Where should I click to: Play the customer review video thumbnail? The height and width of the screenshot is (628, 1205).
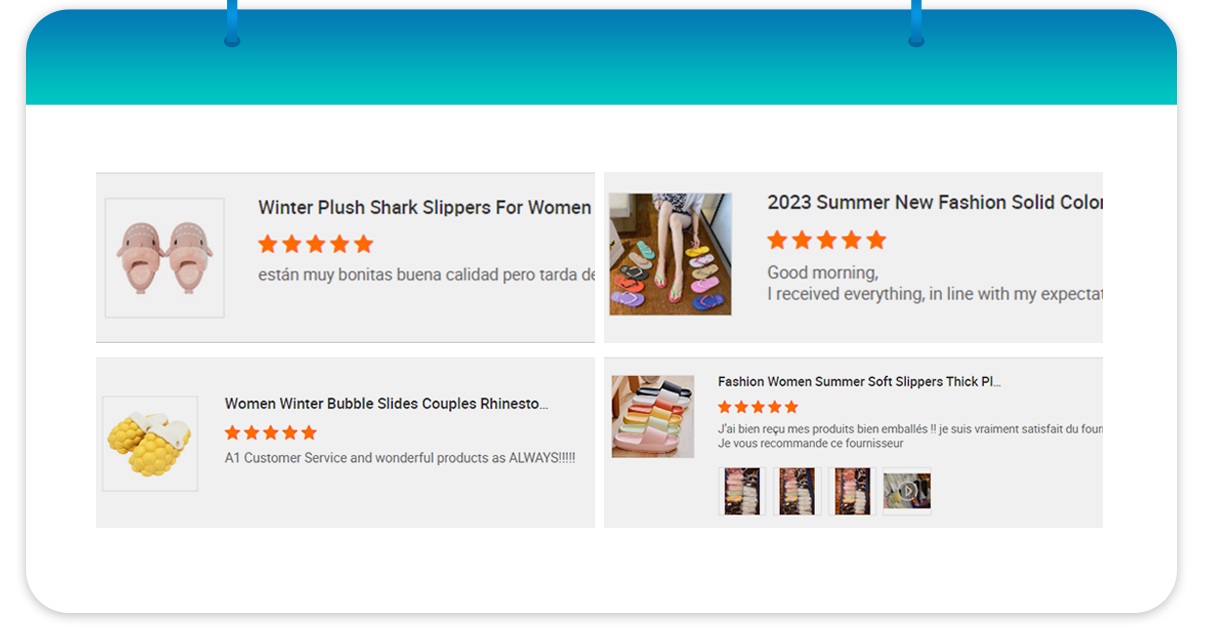[907, 491]
